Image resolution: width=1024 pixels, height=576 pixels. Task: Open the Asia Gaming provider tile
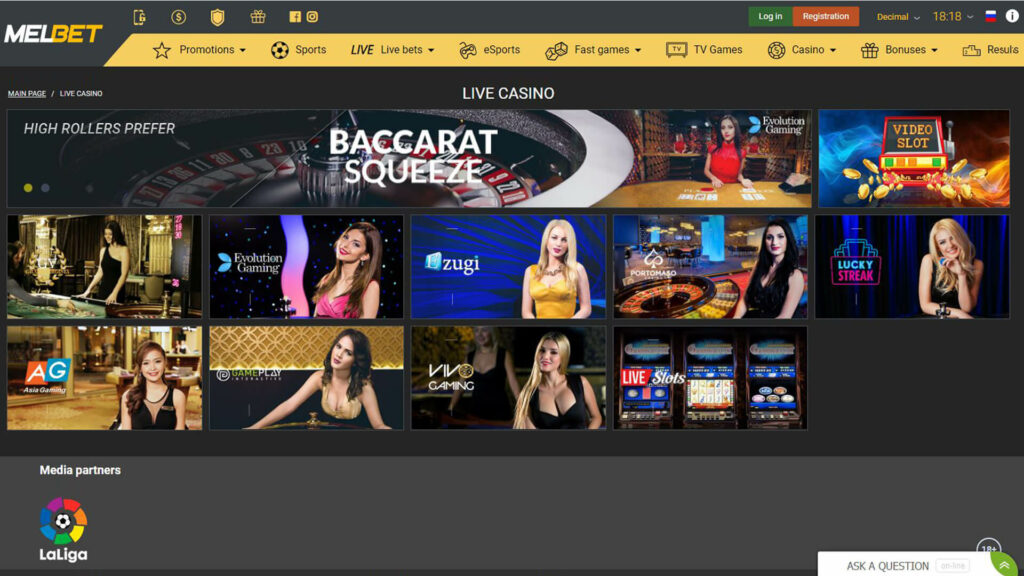[x=104, y=378]
